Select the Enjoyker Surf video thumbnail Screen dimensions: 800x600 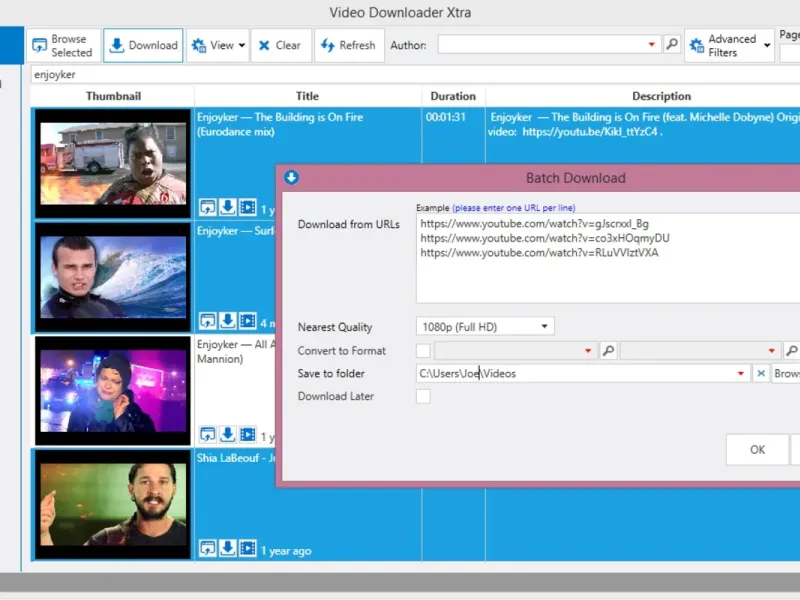(x=113, y=277)
